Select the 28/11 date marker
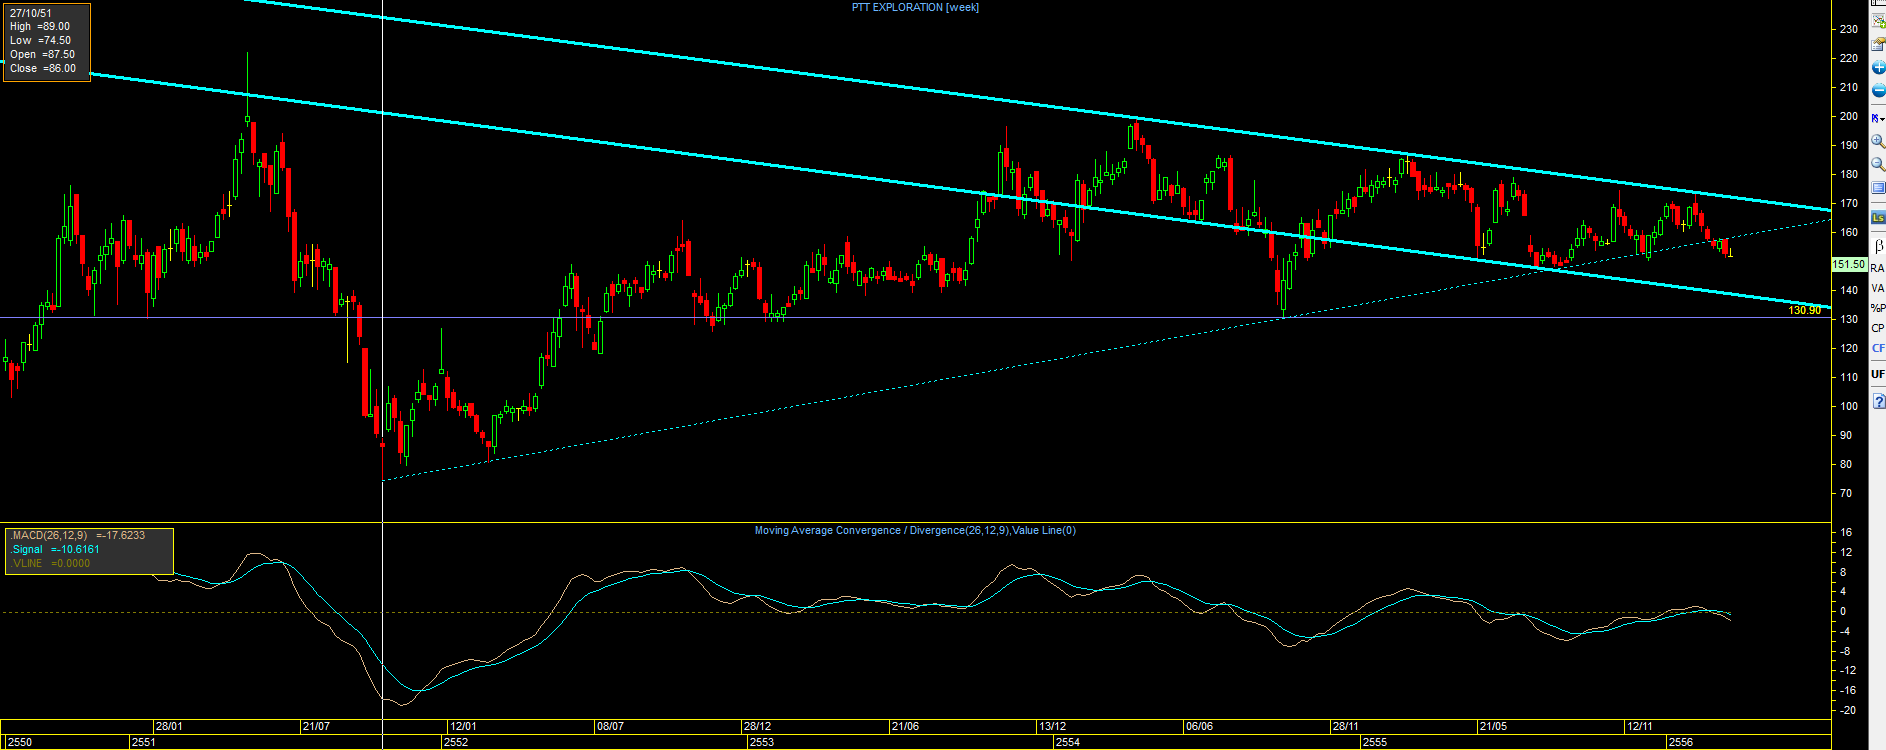1886x750 pixels. tap(1345, 726)
